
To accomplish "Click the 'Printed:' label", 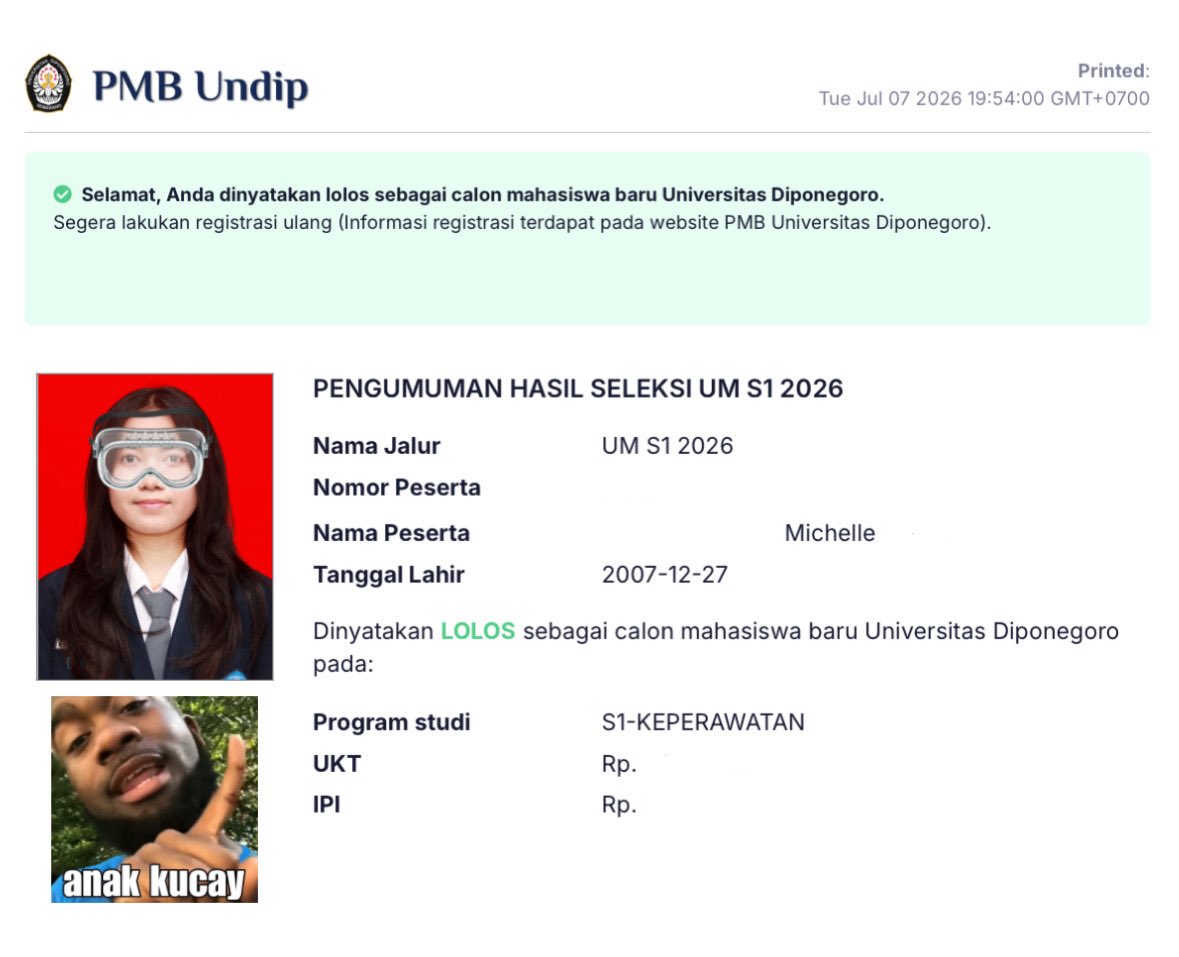I will (1114, 71).
